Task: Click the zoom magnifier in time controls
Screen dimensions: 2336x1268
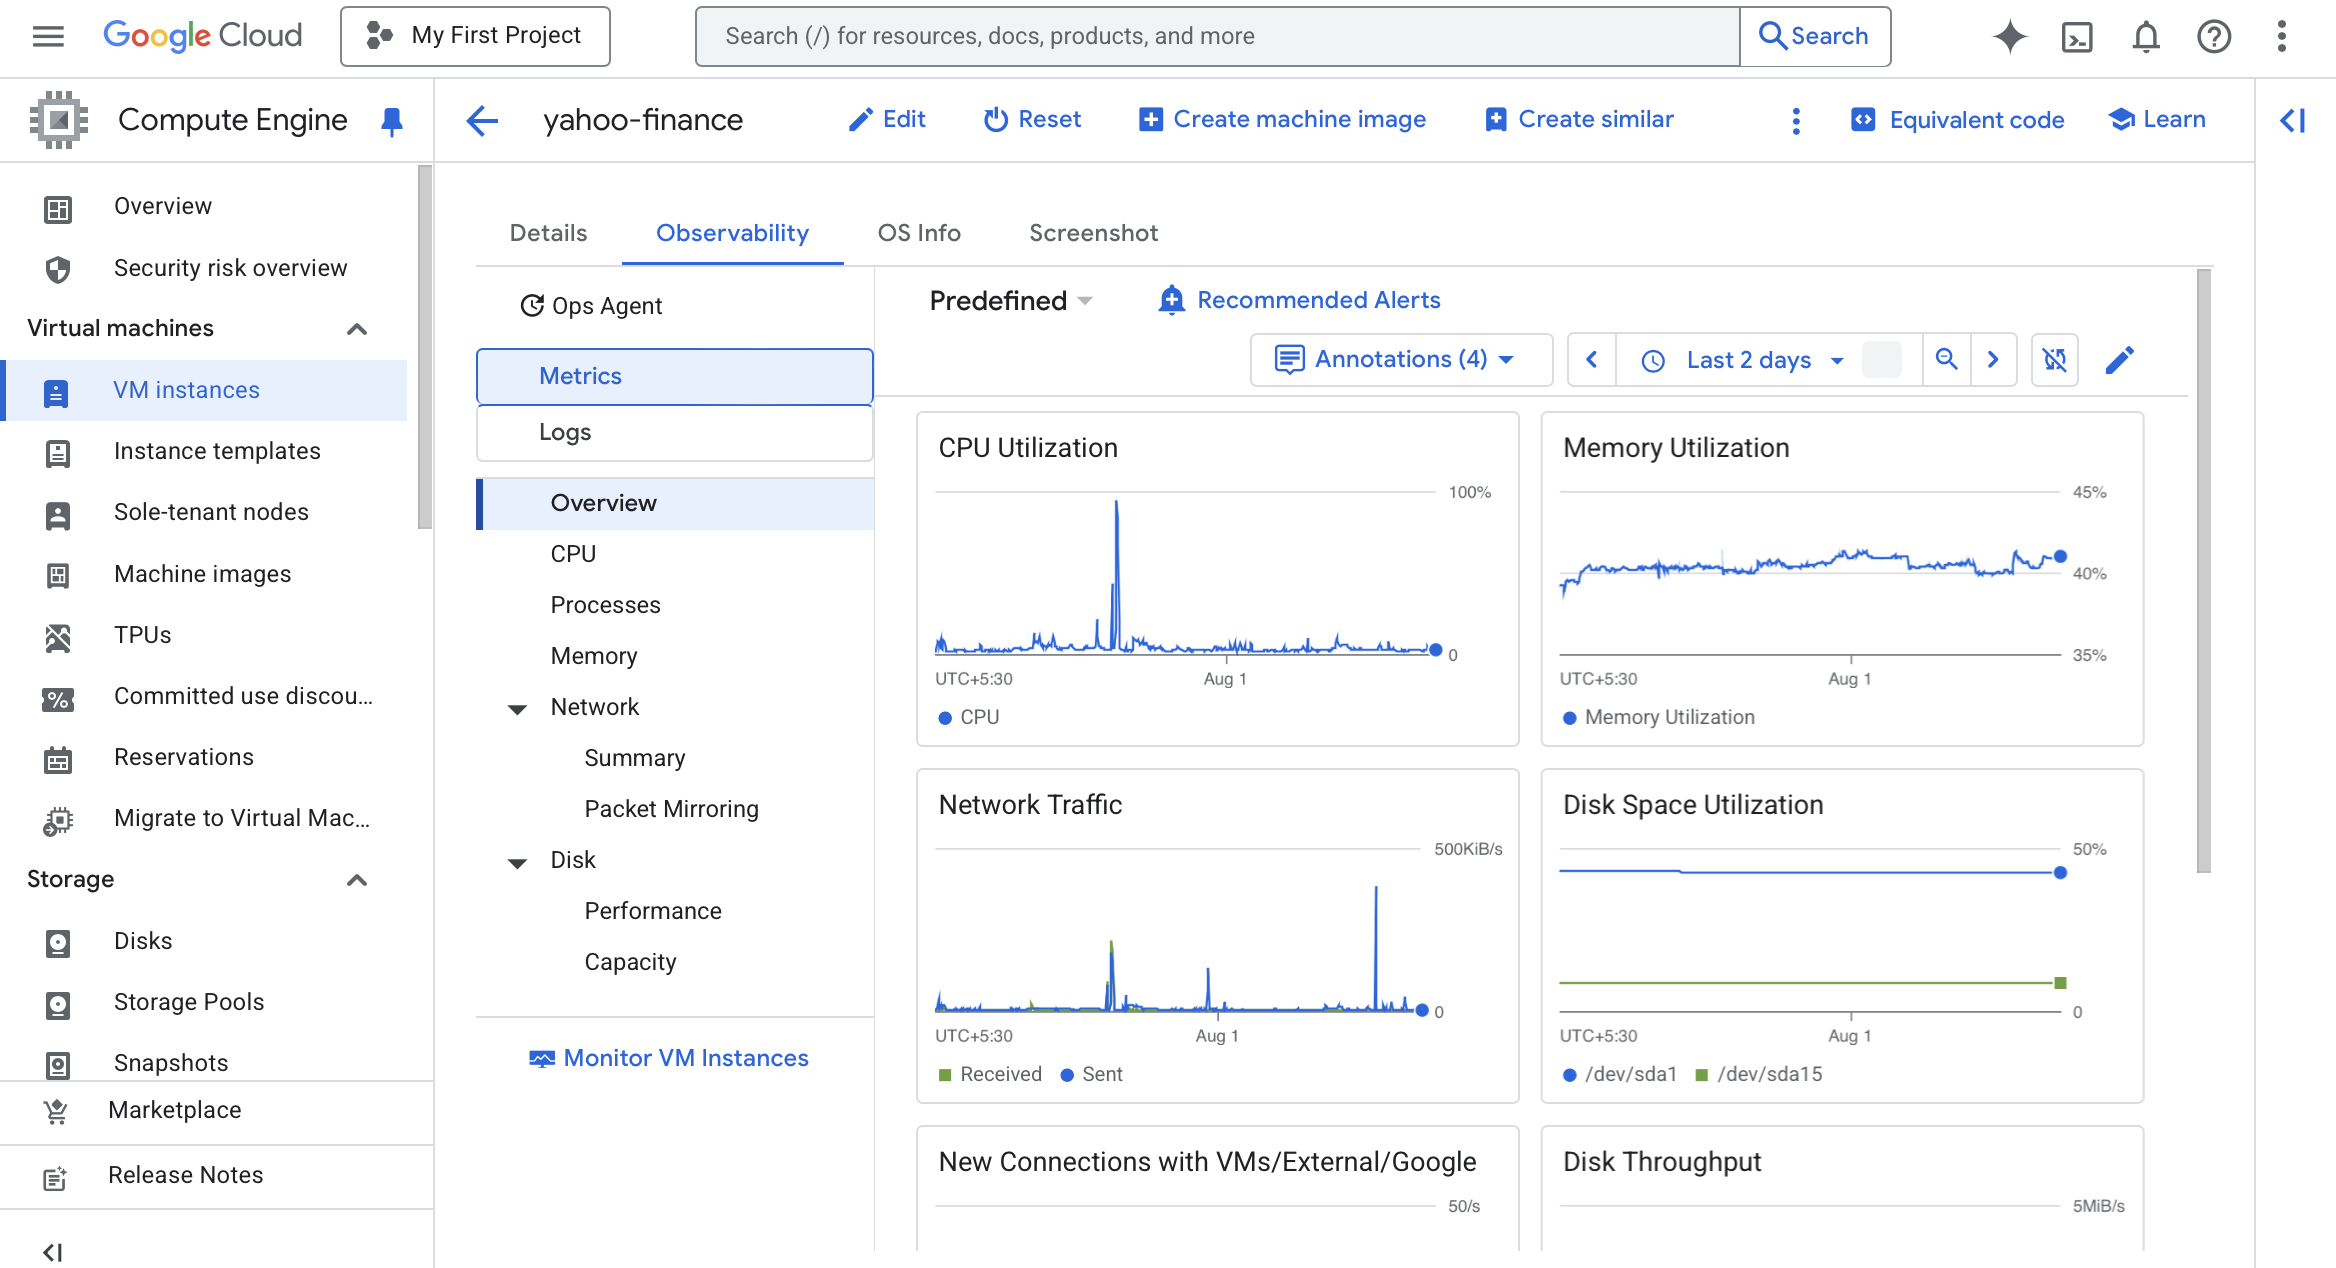Action: [x=1946, y=360]
